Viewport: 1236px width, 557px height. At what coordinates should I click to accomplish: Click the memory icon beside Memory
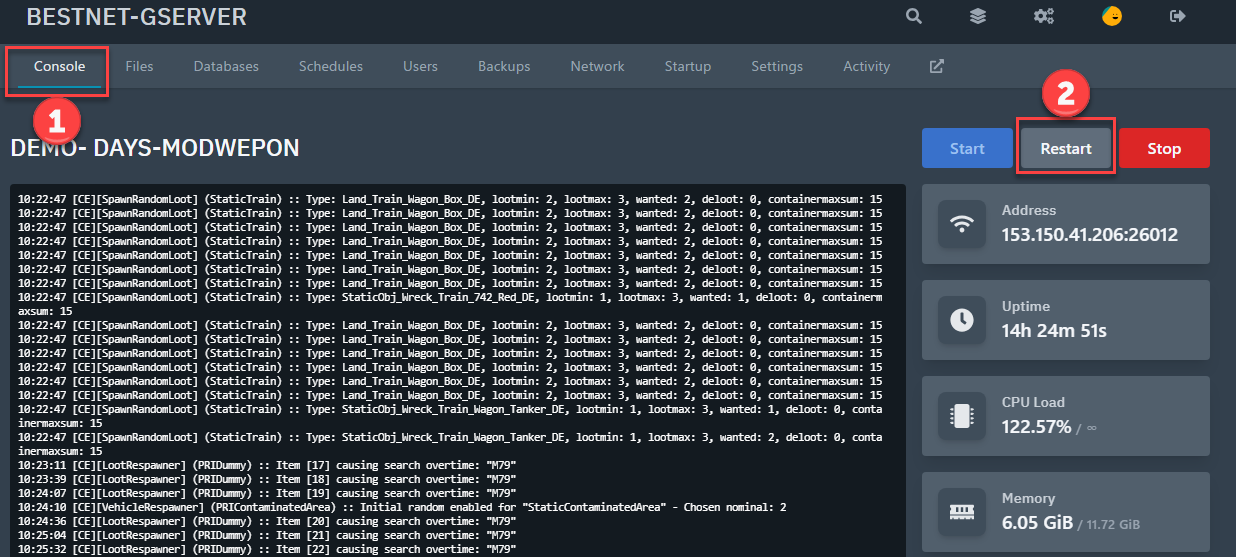pos(961,512)
